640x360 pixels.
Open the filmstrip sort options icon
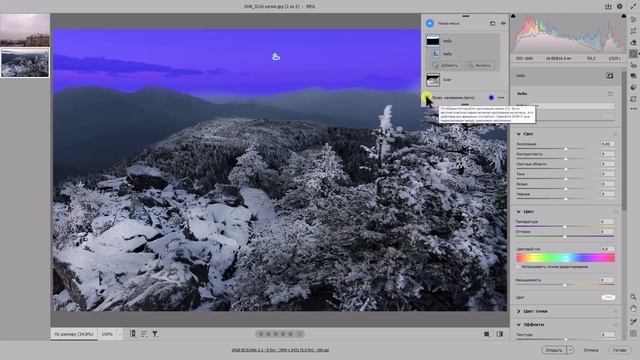coord(144,334)
